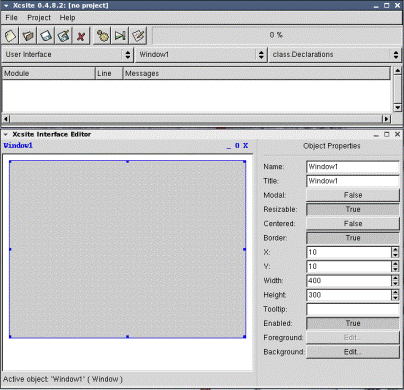The height and width of the screenshot is (390, 404).
Task: Click the Object Properties heading
Action: click(x=332, y=146)
